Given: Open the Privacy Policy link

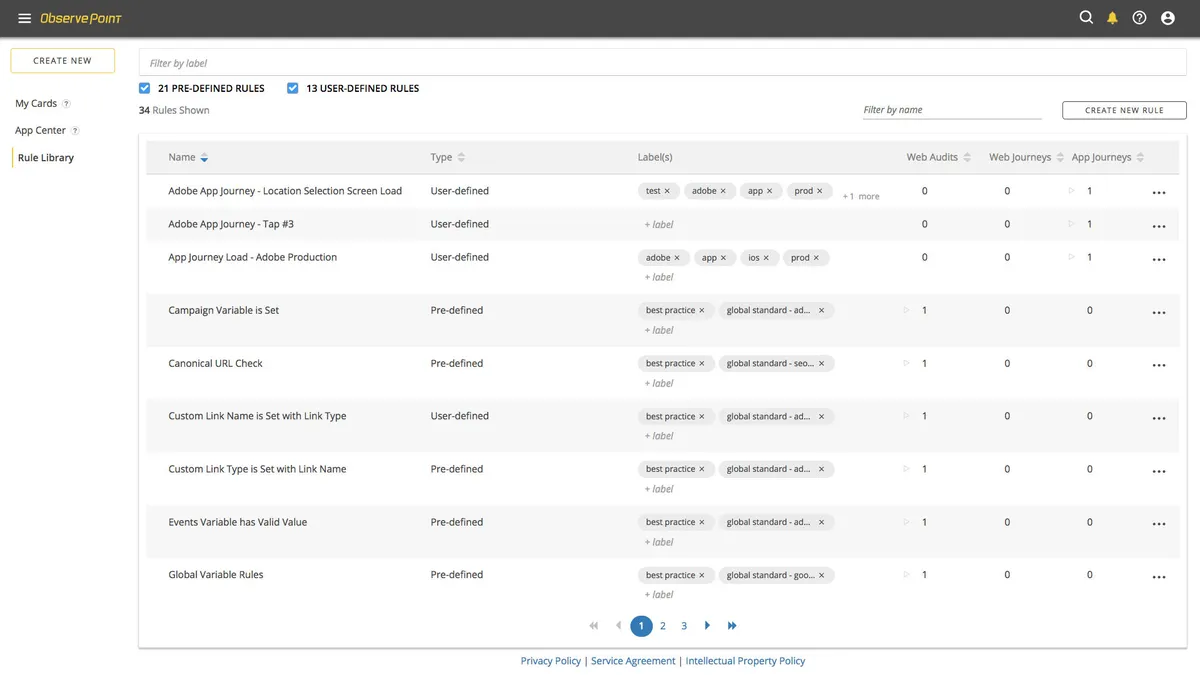Looking at the screenshot, I should 551,661.
